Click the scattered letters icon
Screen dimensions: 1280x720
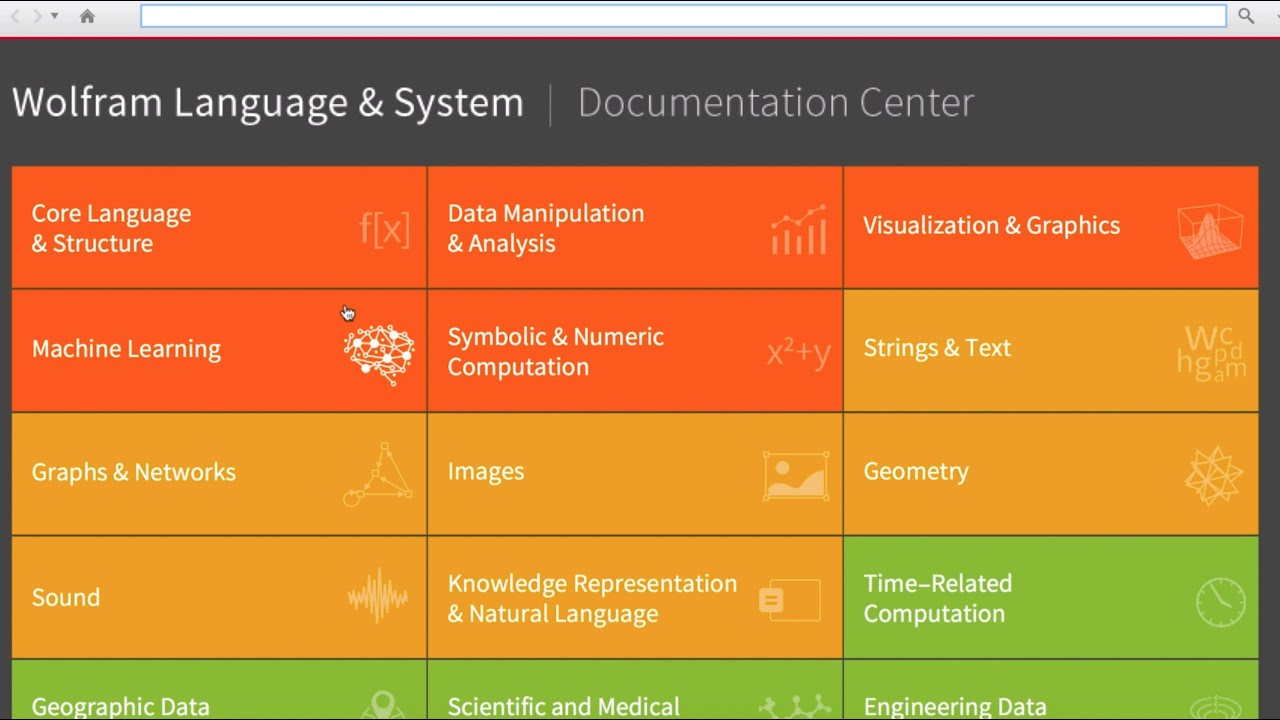click(1211, 352)
